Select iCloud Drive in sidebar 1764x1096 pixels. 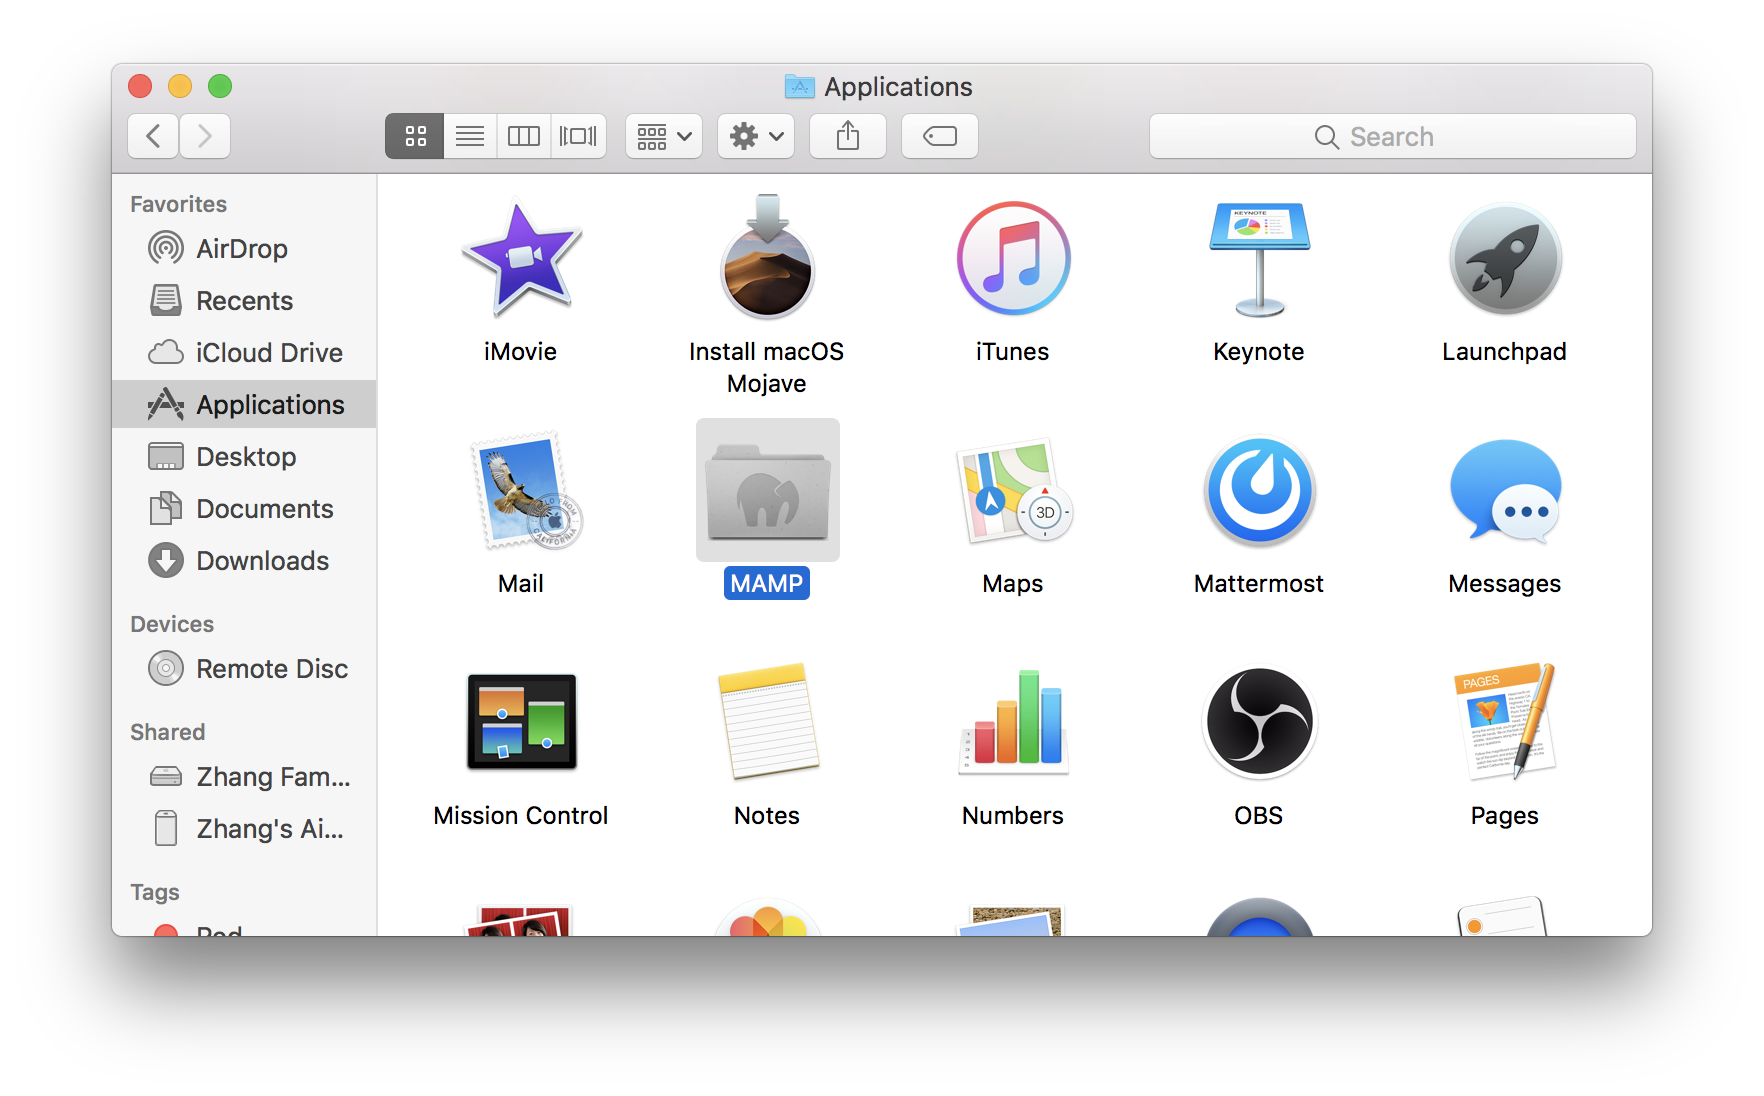pos(268,353)
